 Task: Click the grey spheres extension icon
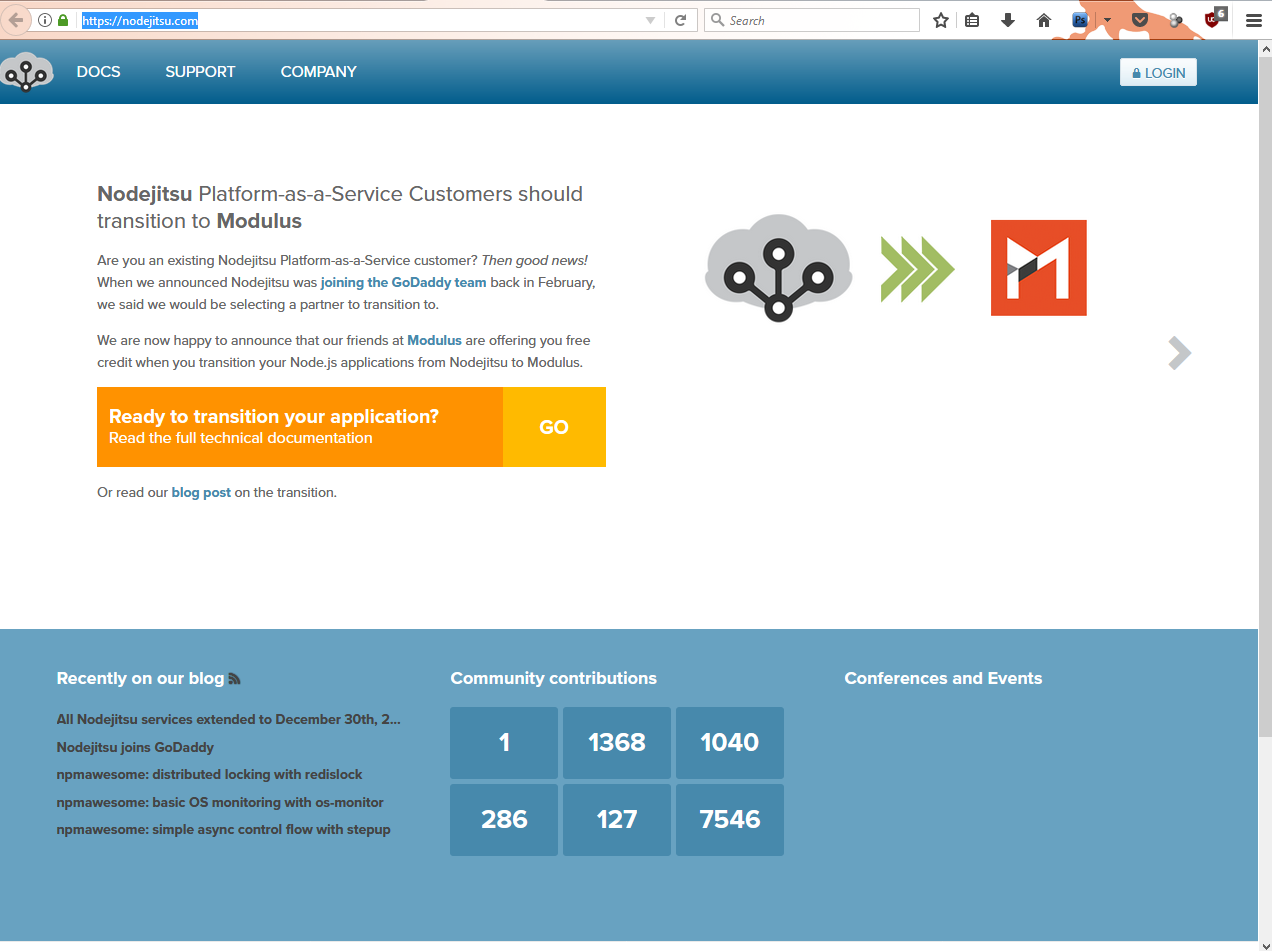tap(1175, 20)
